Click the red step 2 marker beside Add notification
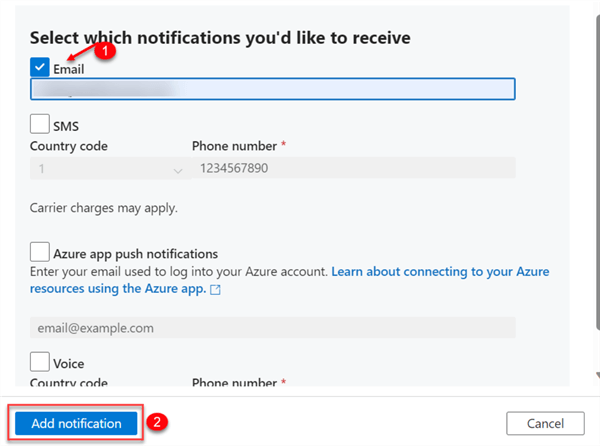 (157, 422)
